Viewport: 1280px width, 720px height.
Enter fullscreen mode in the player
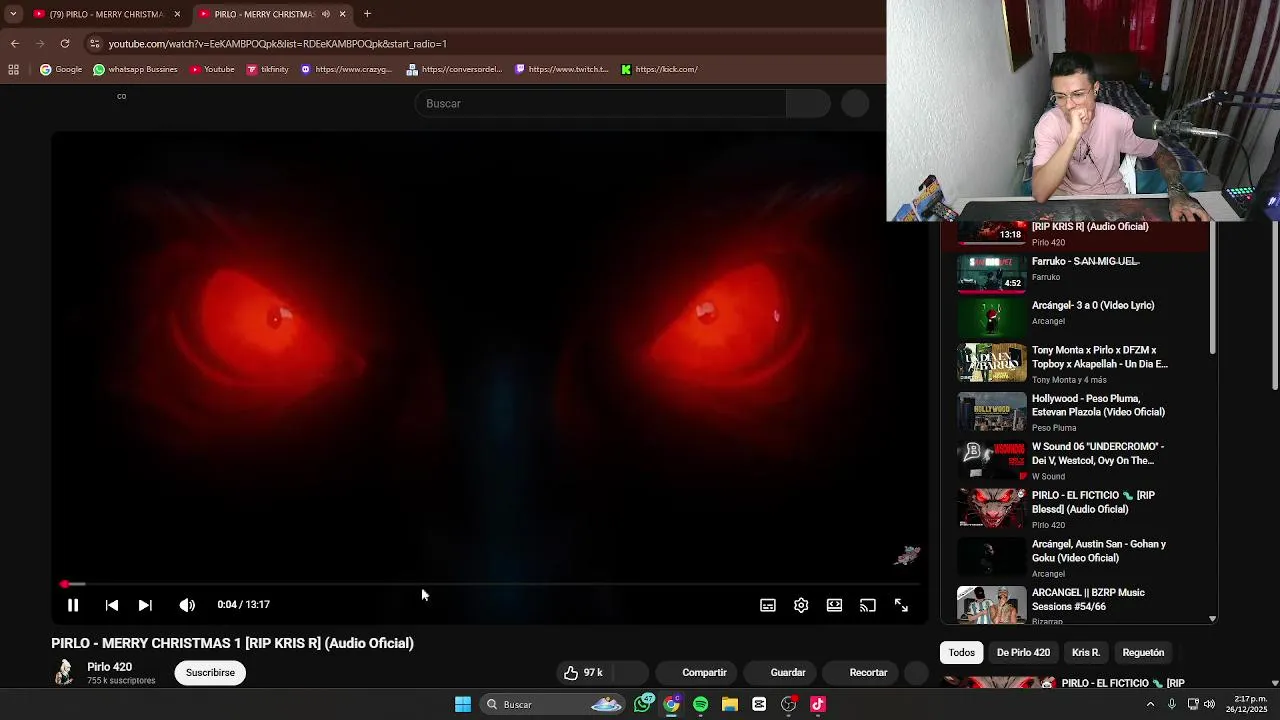click(x=901, y=605)
